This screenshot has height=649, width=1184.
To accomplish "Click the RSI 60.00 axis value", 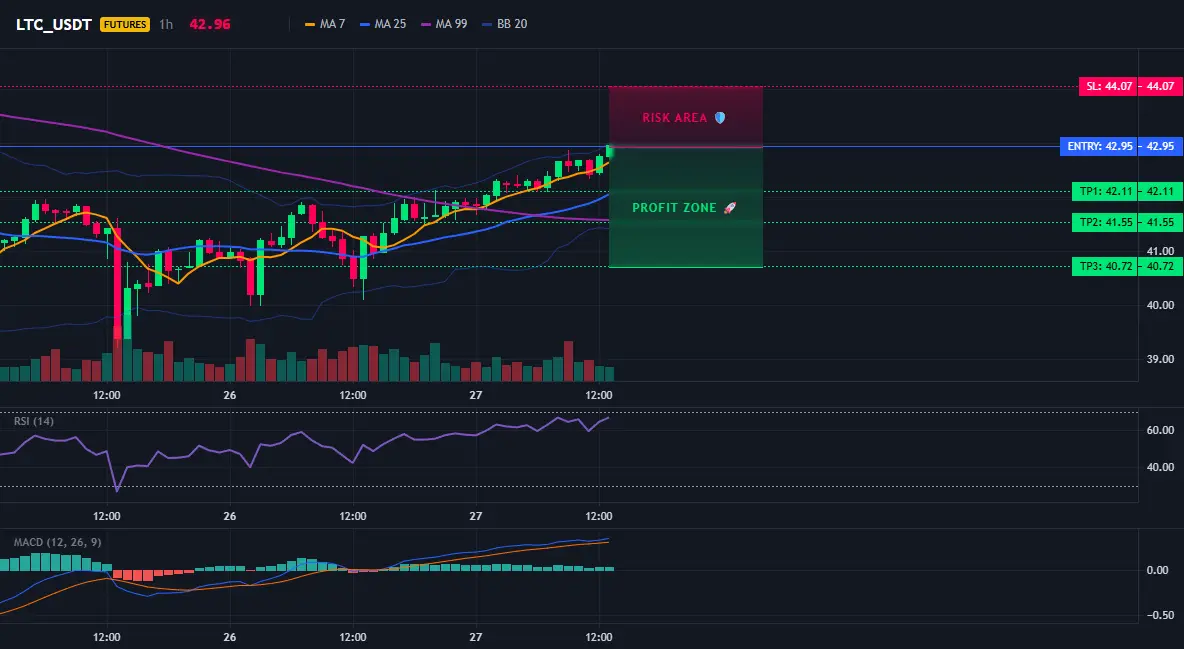I will (x=1161, y=430).
